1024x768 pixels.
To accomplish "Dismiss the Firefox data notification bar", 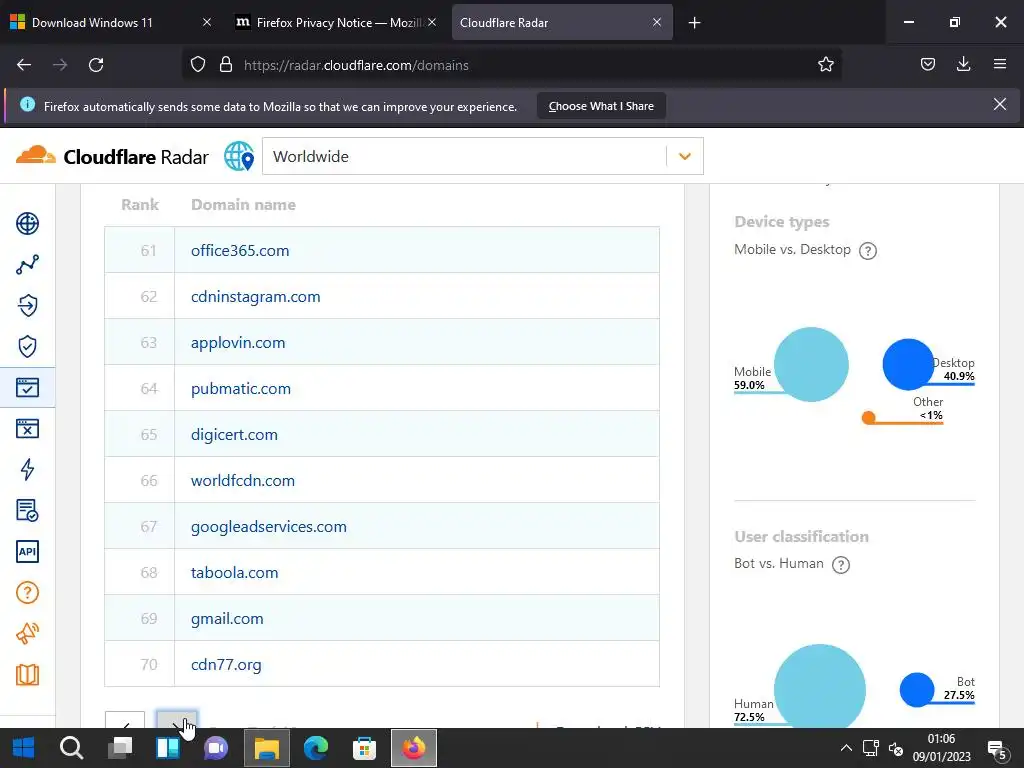I will click(x=999, y=104).
